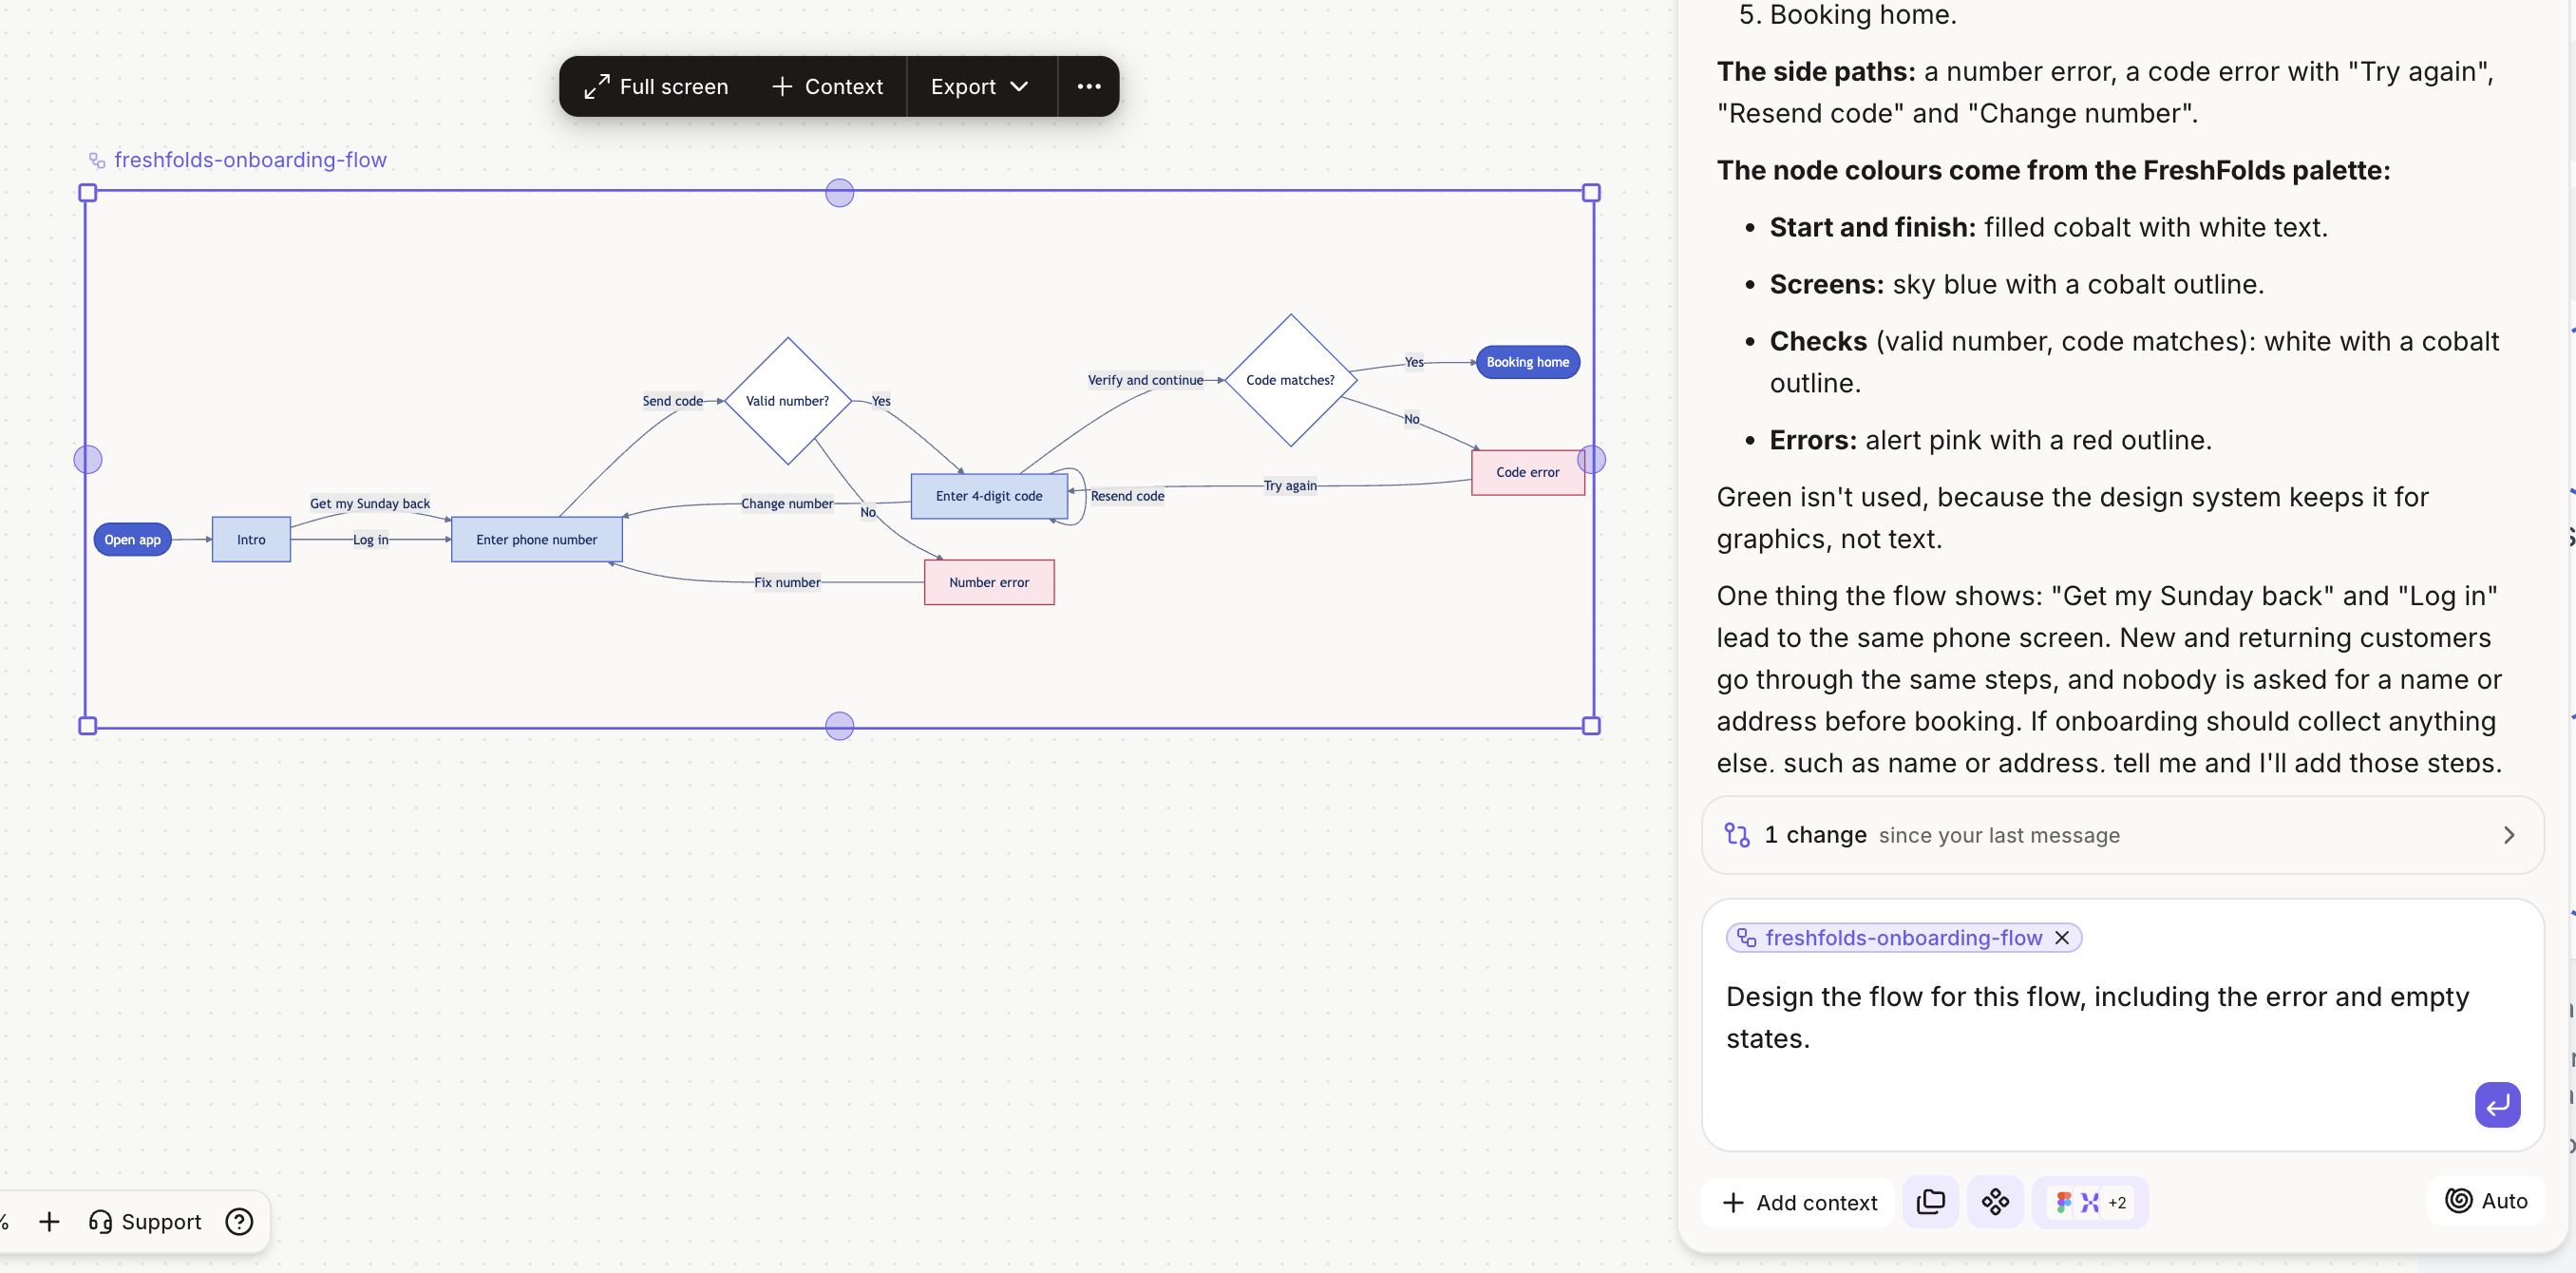2576x1273 pixels.
Task: Select the Booking home end node
Action: pos(1528,362)
